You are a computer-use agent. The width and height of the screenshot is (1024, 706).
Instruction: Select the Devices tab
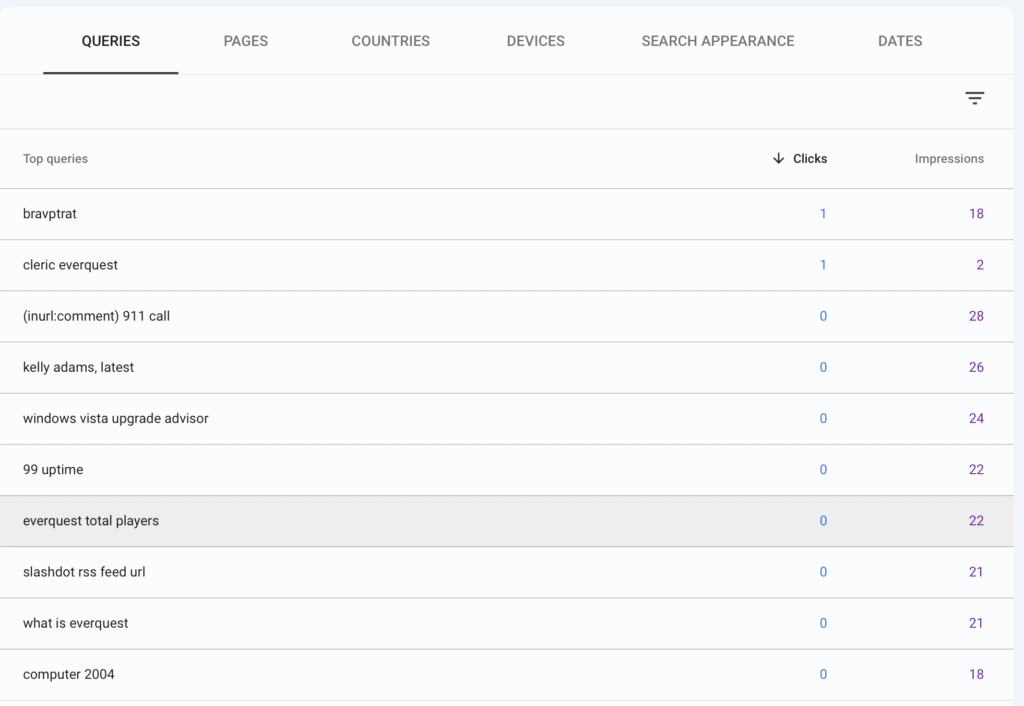click(x=535, y=41)
